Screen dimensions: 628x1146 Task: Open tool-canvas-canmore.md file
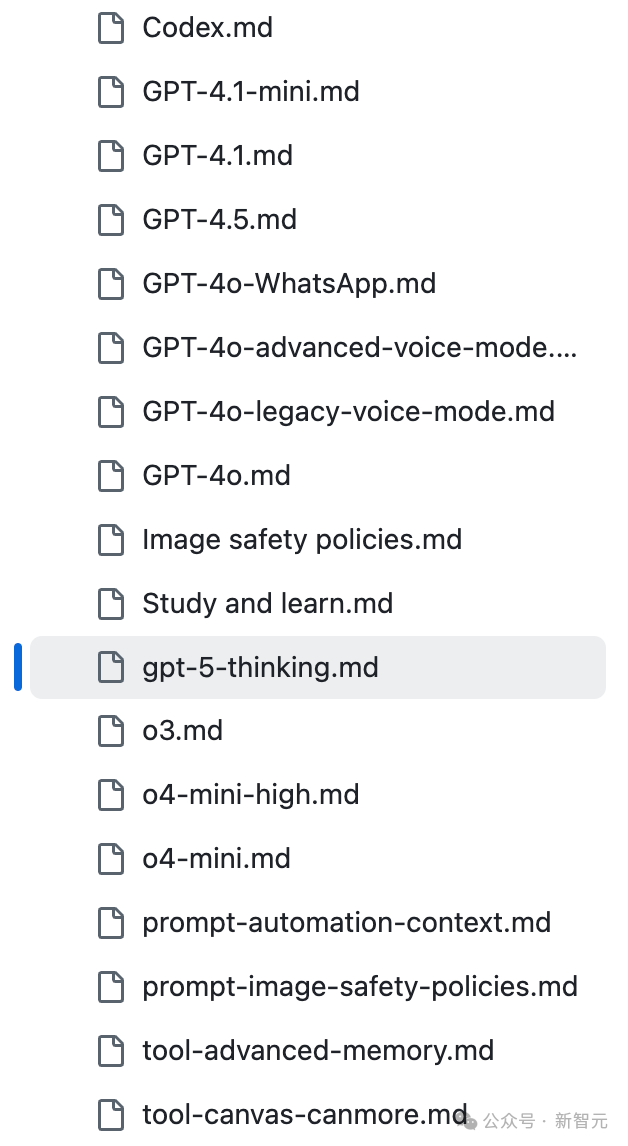tap(304, 1114)
